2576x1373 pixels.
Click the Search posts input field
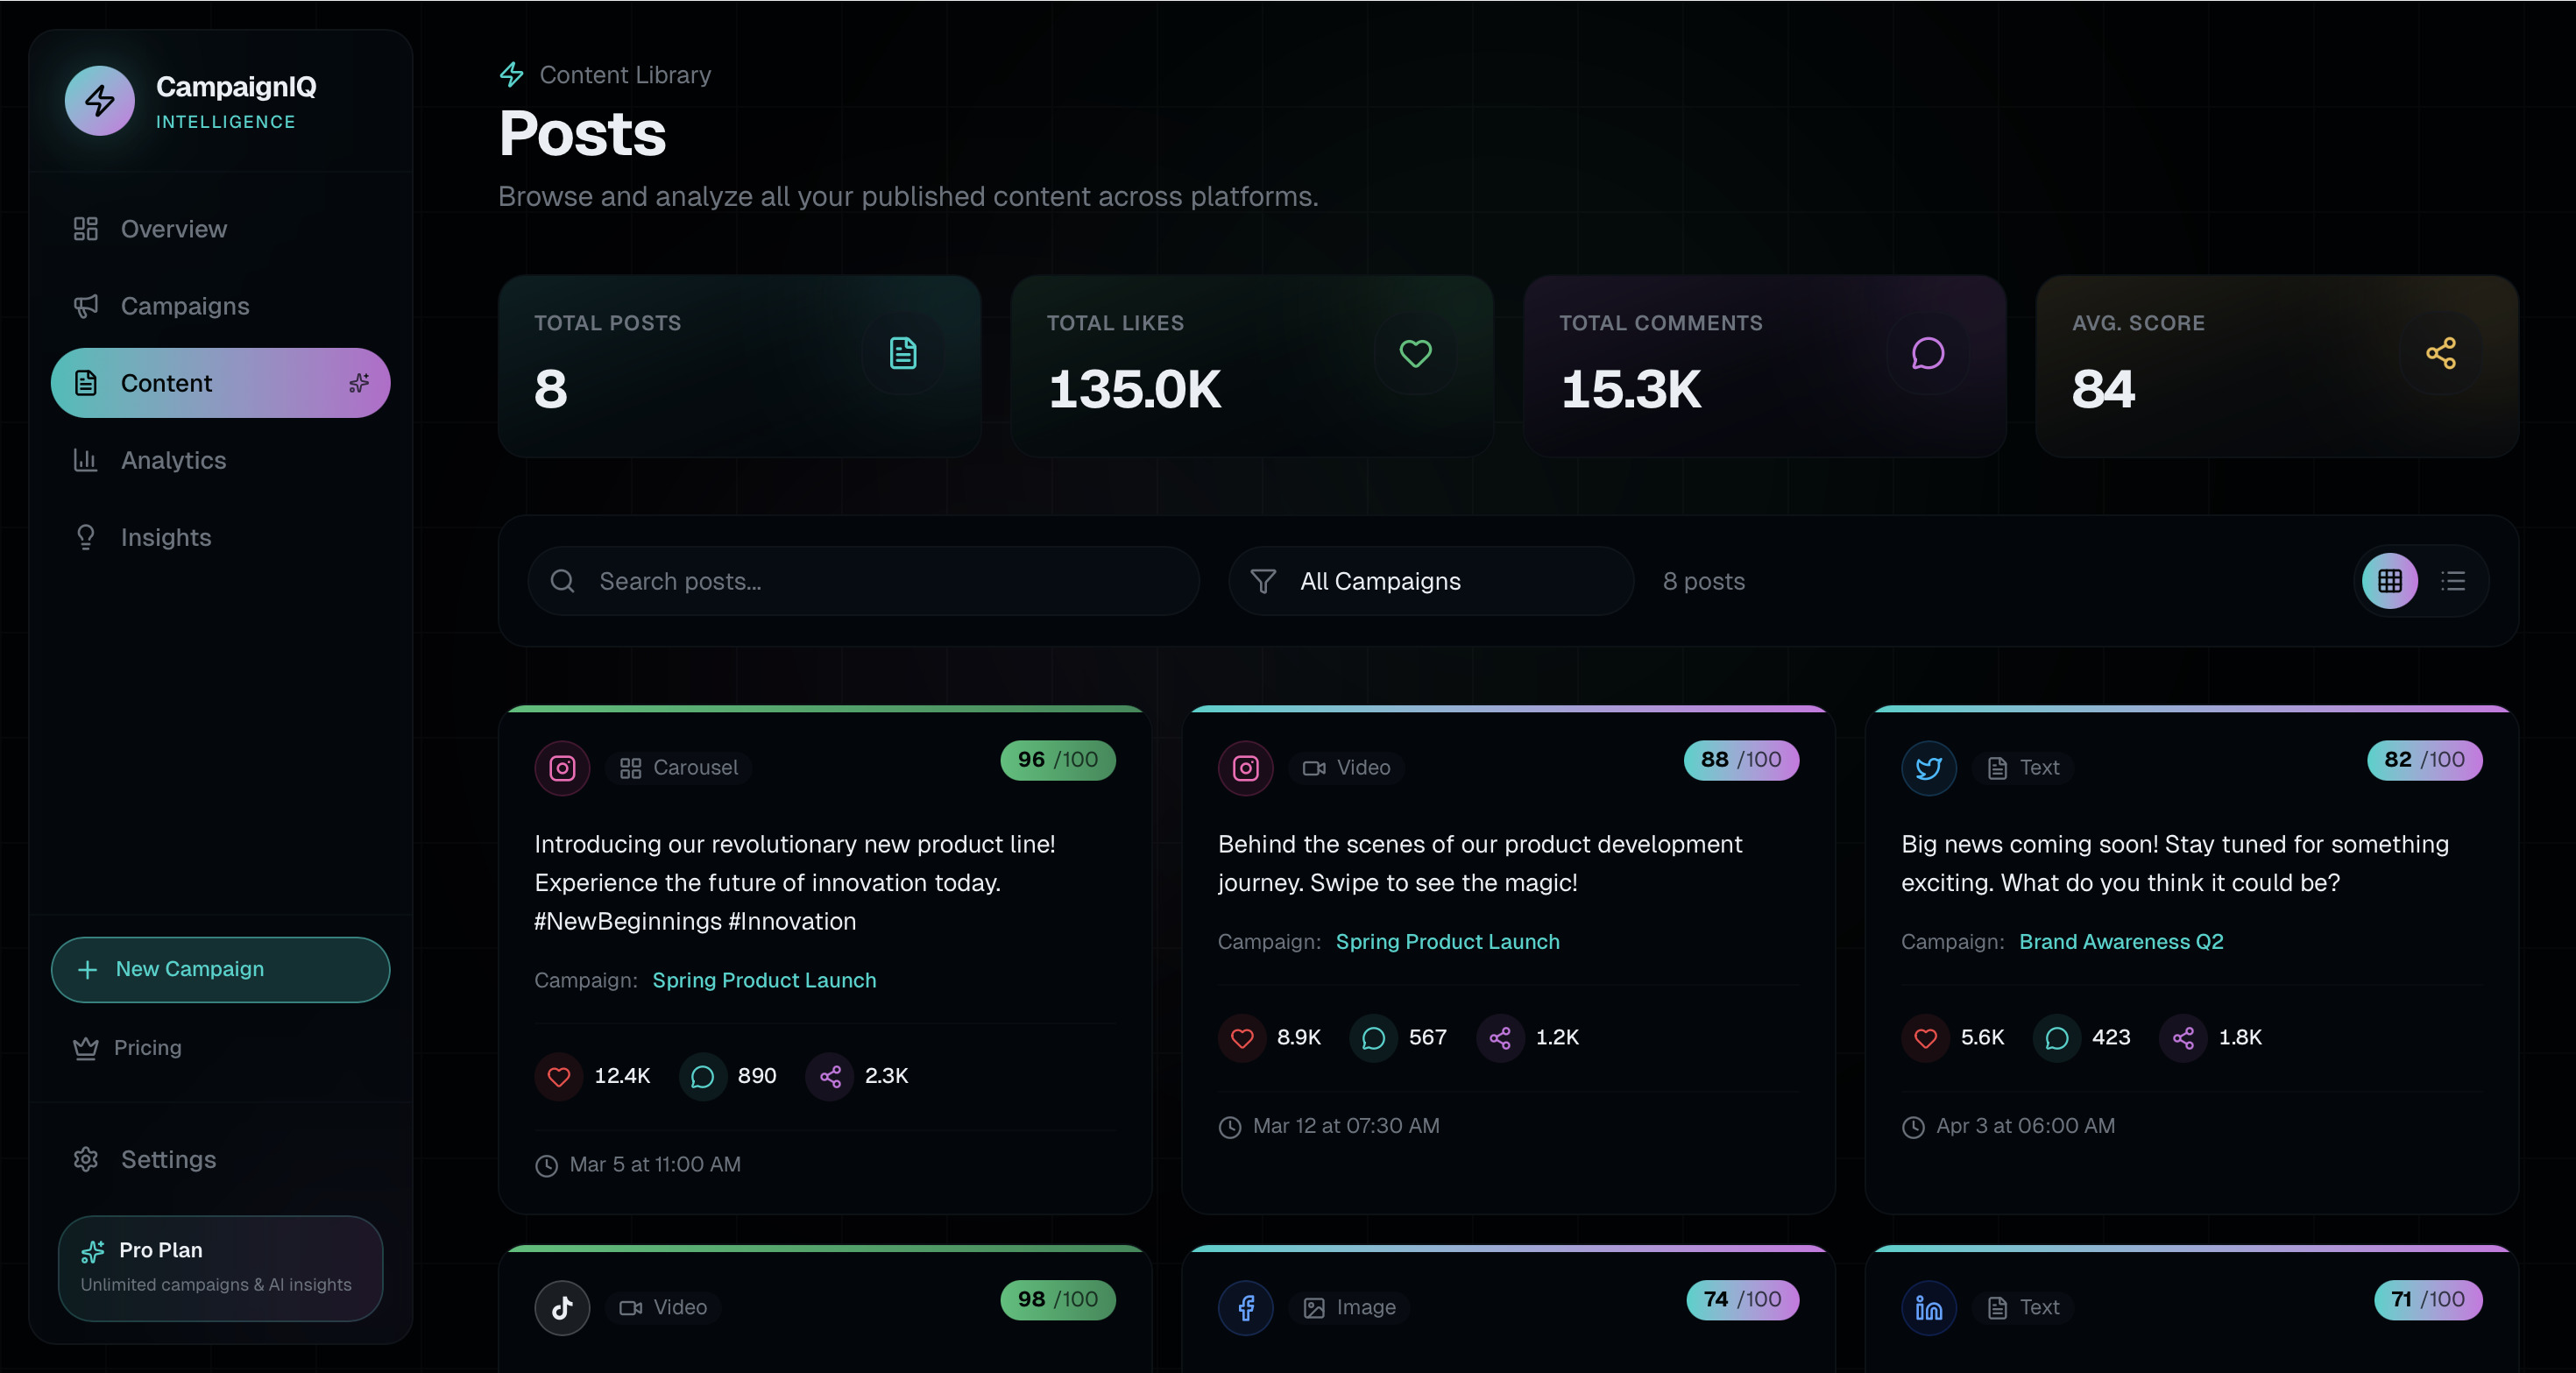(x=863, y=581)
